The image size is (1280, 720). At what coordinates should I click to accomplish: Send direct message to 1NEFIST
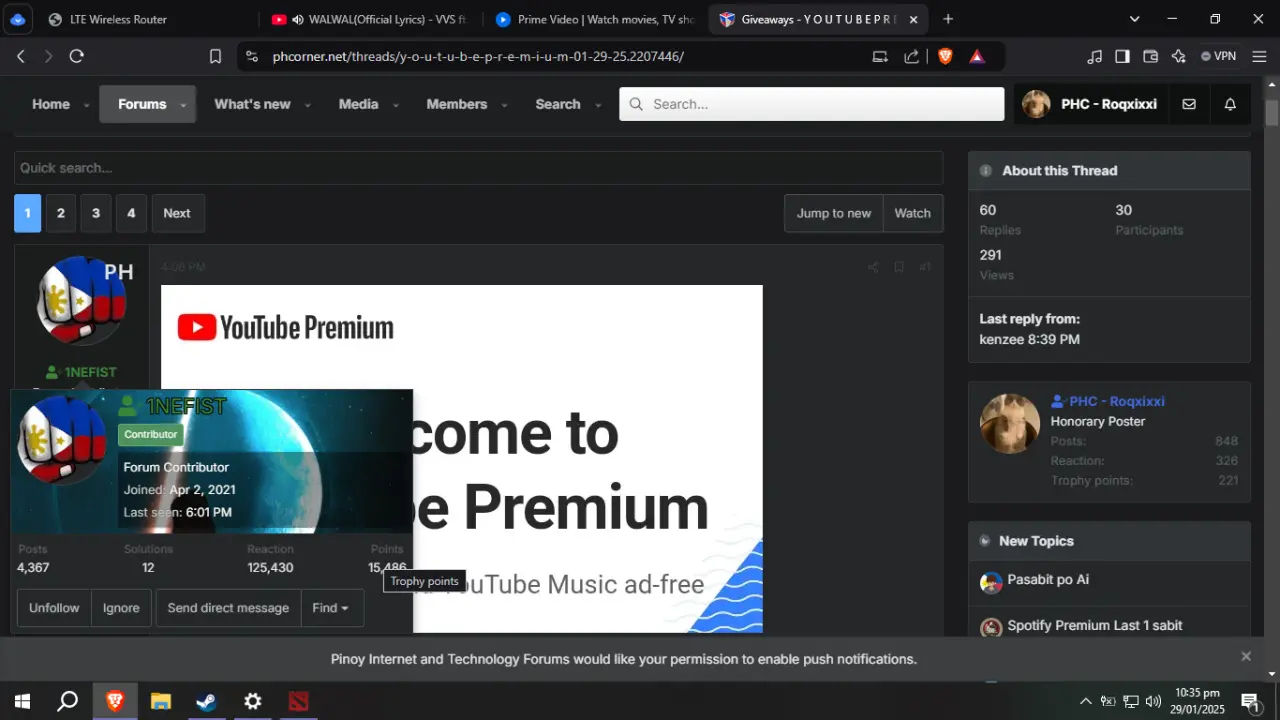pyautogui.click(x=228, y=608)
